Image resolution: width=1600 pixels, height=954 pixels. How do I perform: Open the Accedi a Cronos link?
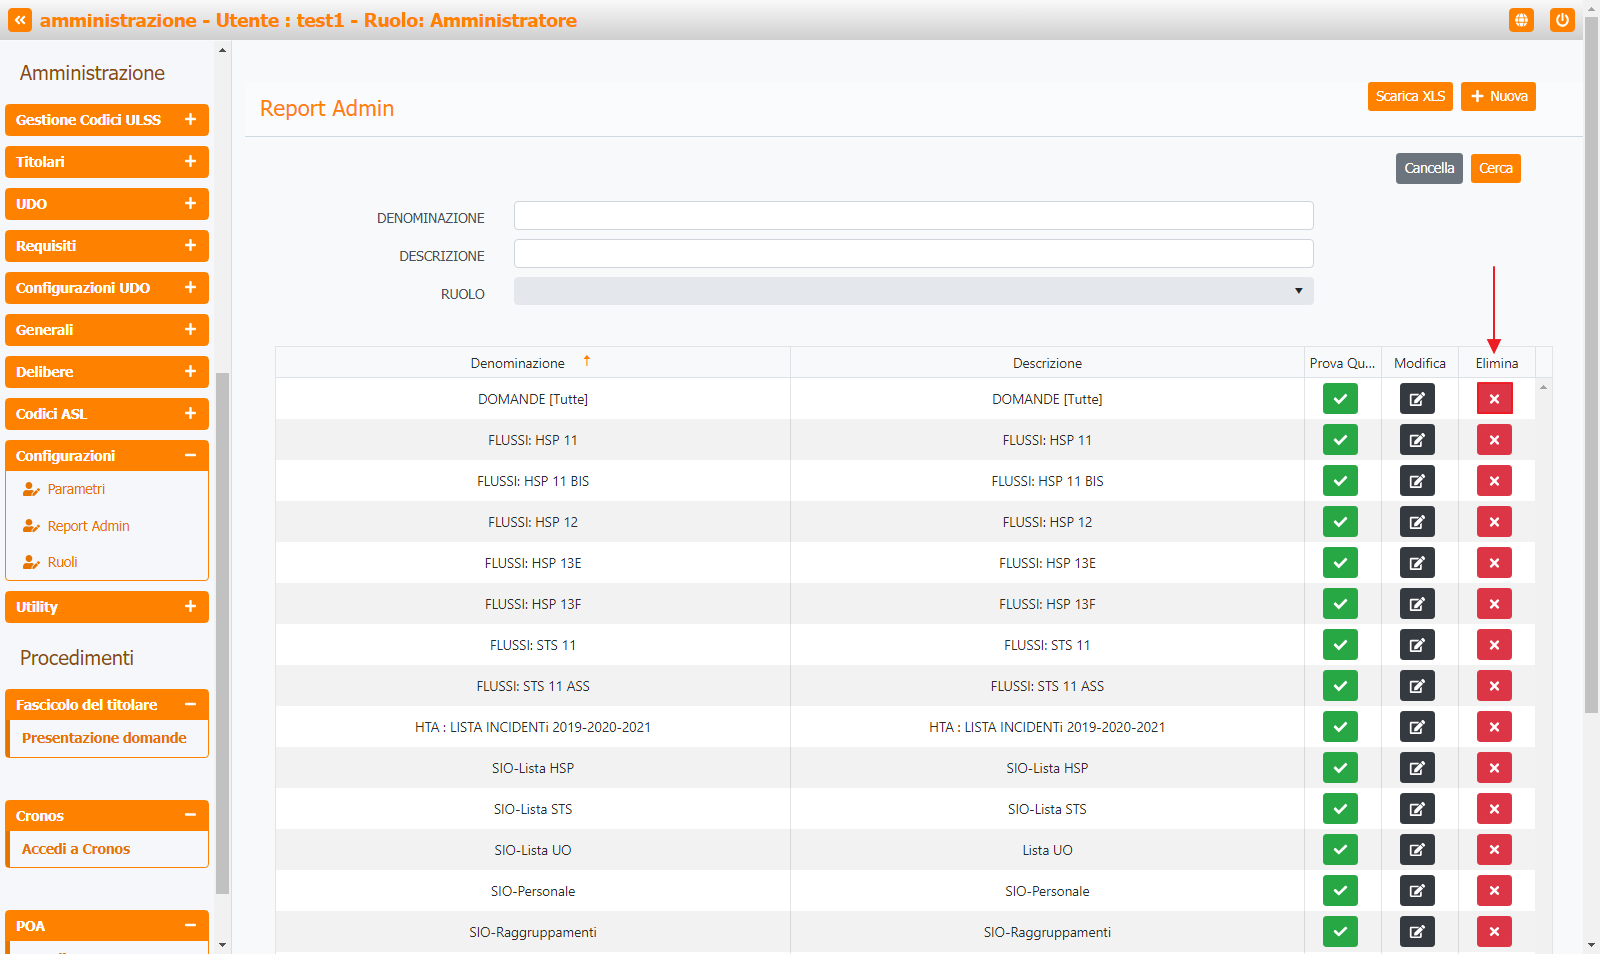(76, 849)
